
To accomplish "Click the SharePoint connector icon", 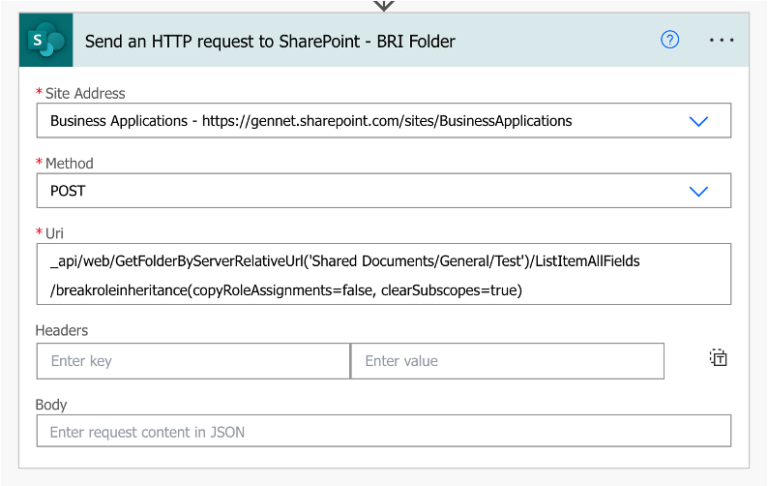I will [x=46, y=40].
